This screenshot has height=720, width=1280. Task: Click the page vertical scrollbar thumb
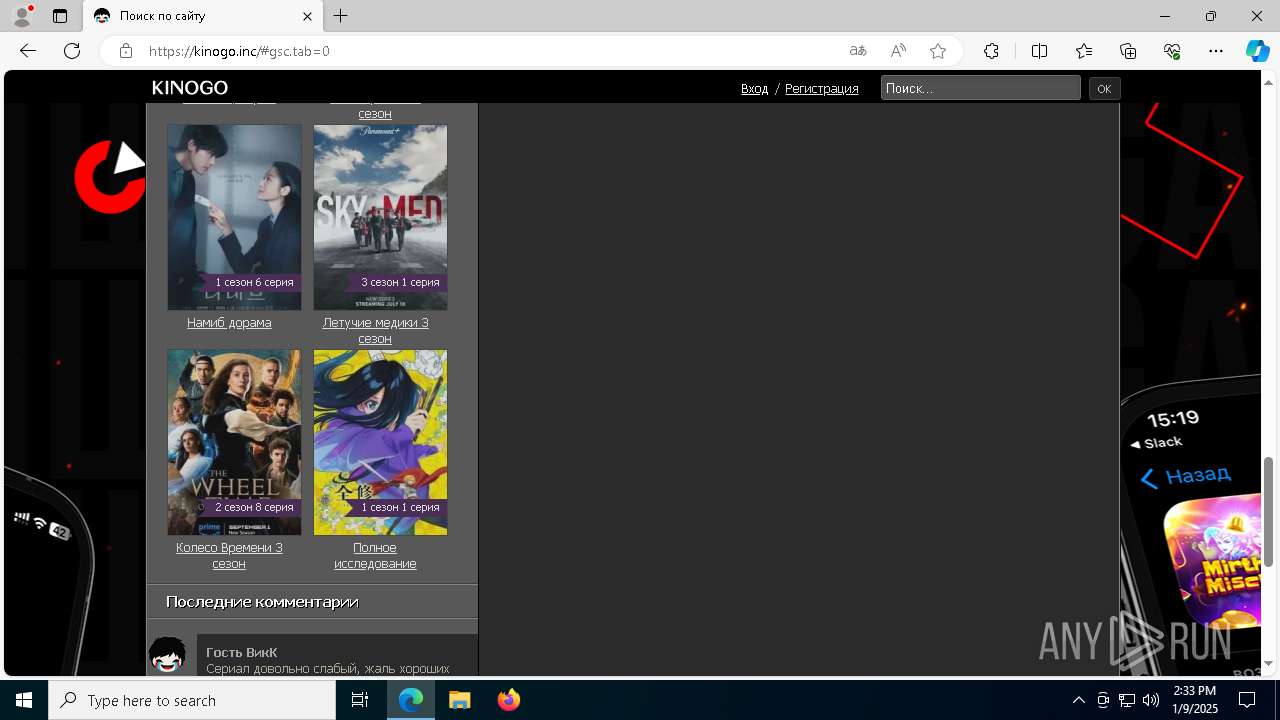click(x=1268, y=512)
